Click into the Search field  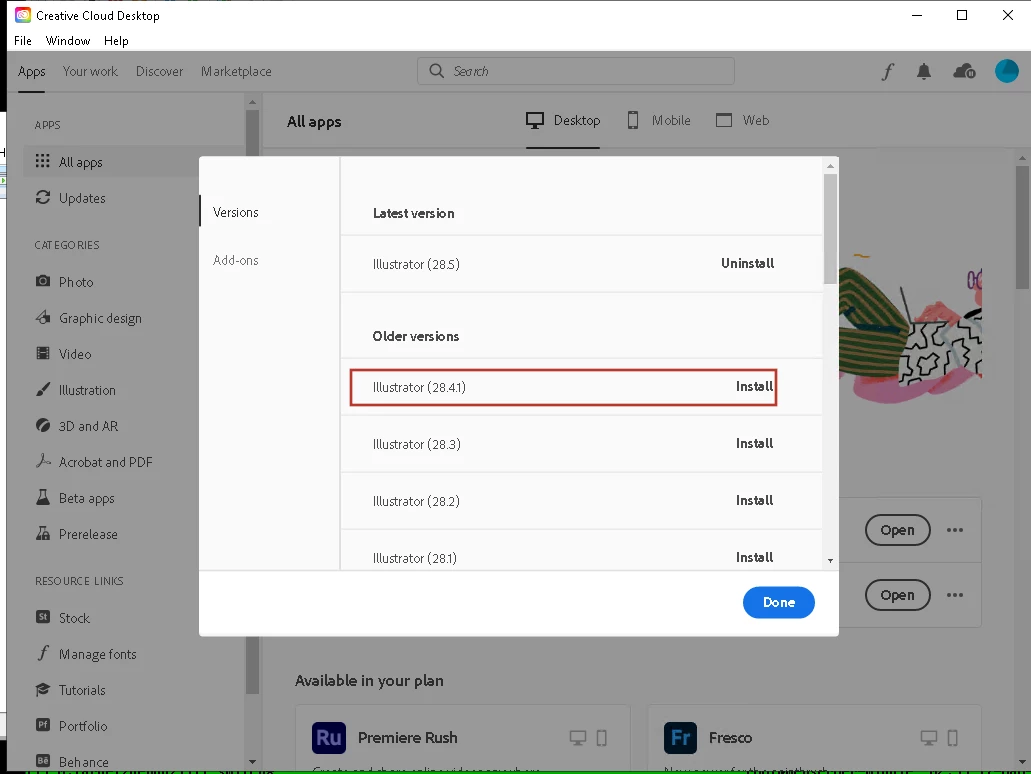(575, 70)
